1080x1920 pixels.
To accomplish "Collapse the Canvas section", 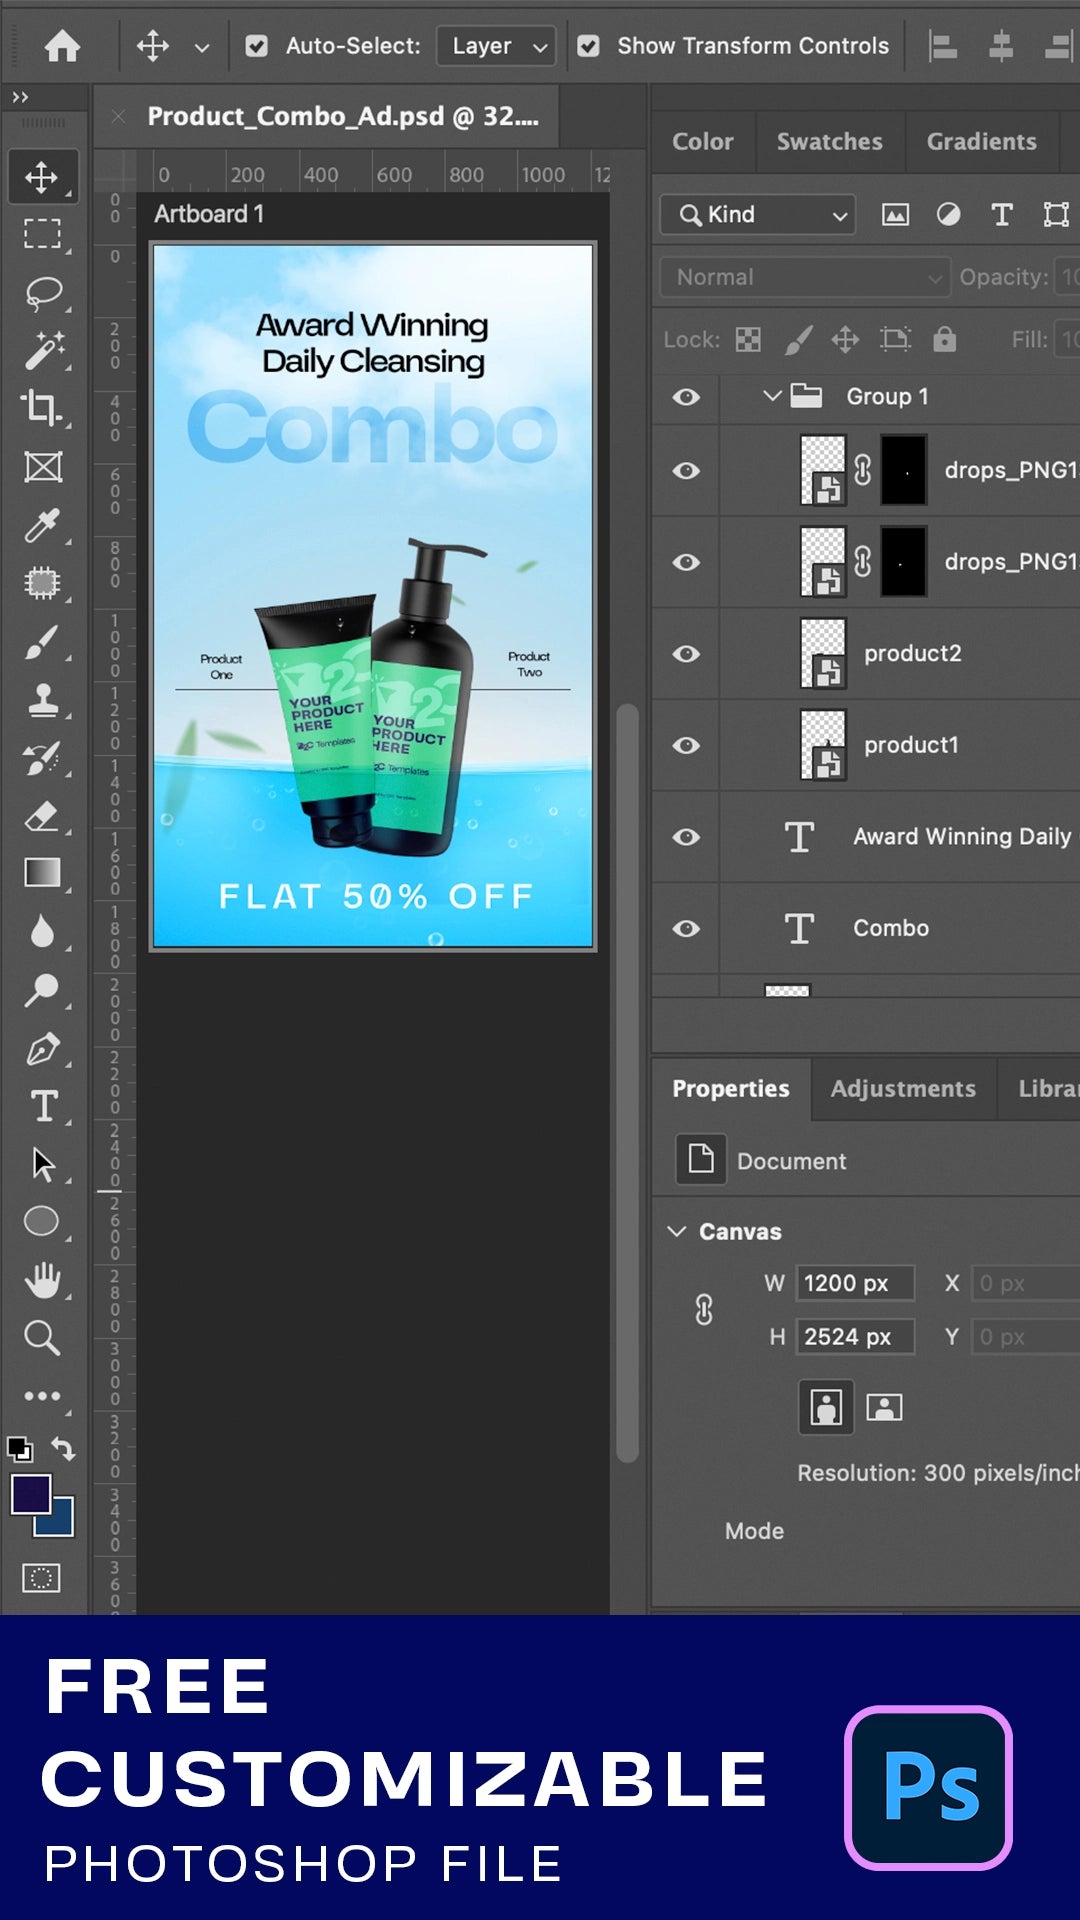I will (x=677, y=1231).
